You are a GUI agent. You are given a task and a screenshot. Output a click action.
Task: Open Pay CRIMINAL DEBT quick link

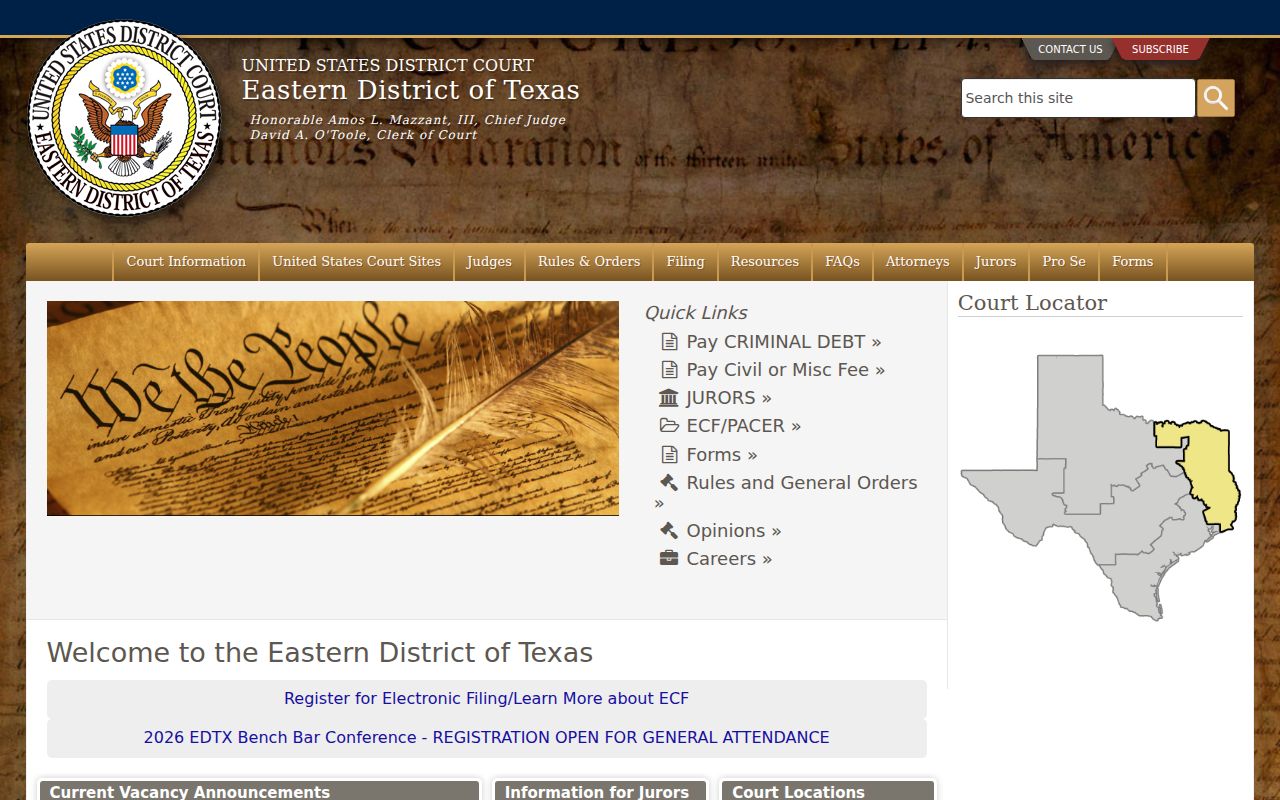(x=783, y=342)
